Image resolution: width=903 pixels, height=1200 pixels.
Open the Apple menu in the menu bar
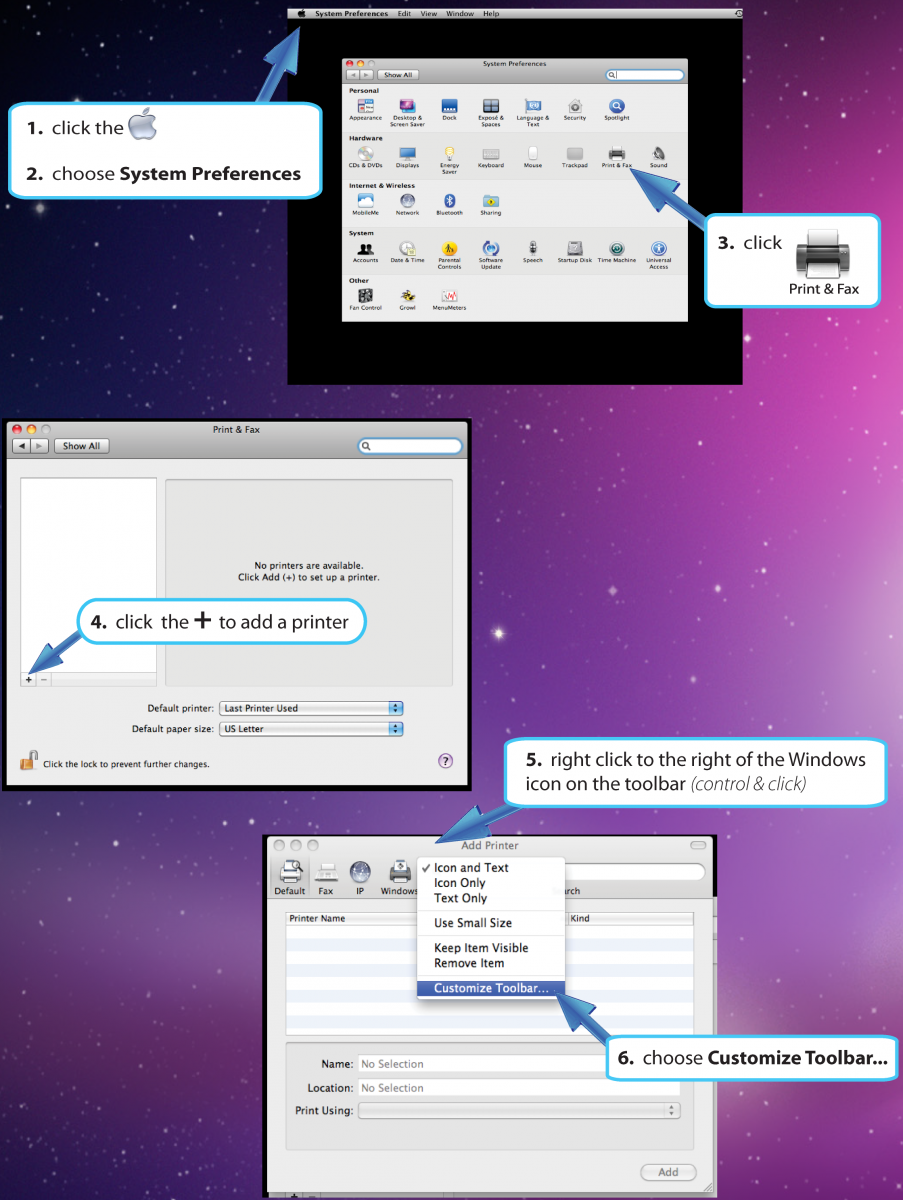coord(301,14)
